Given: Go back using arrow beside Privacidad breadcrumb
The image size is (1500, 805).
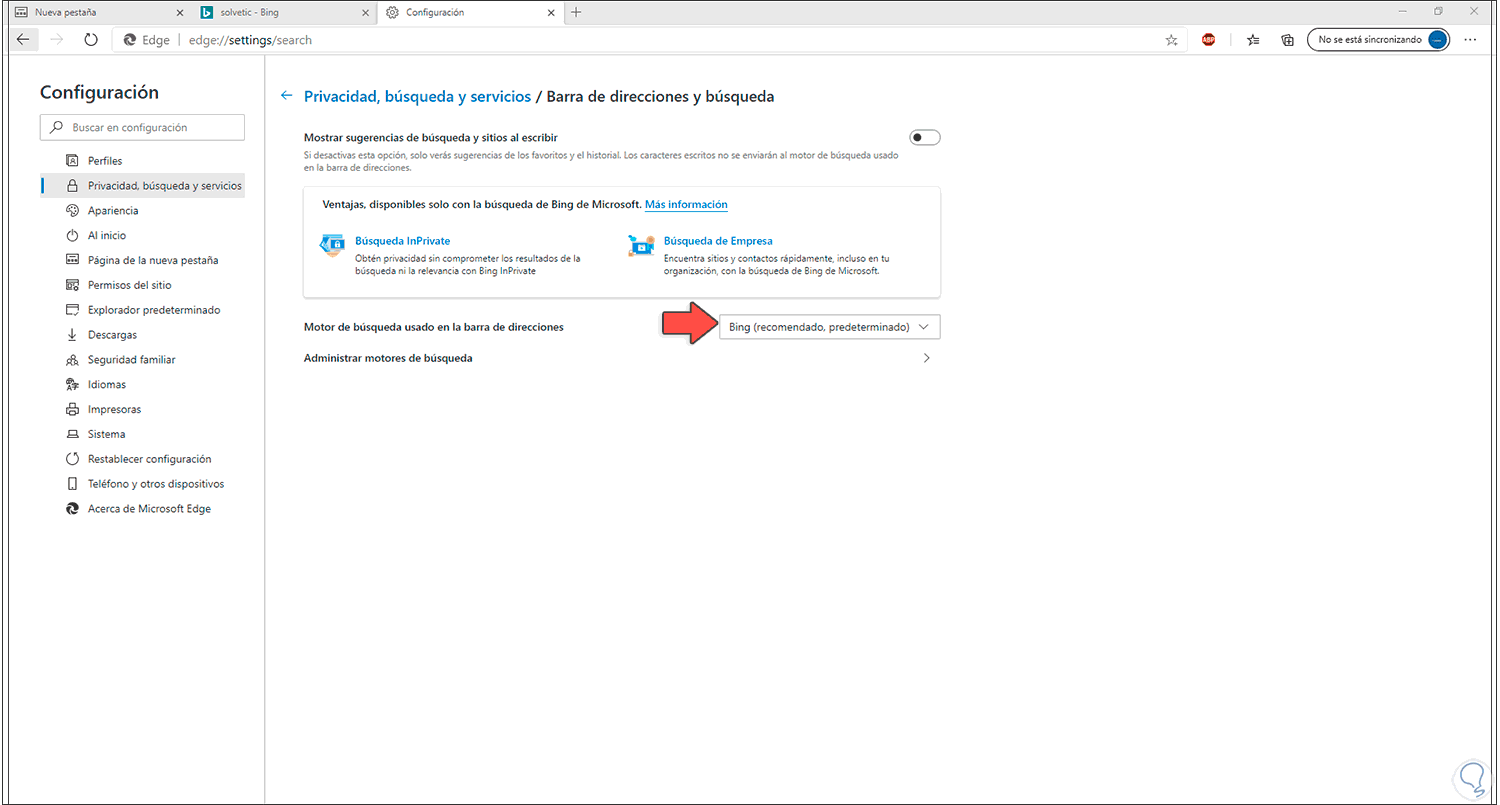Looking at the screenshot, I should click(x=287, y=96).
